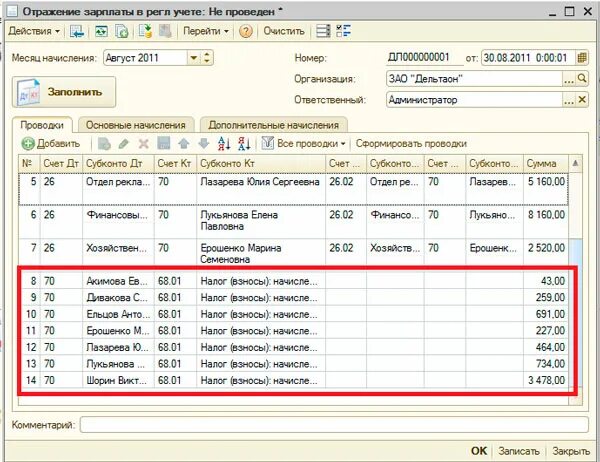Screen dimensions: 600x462
Task: Click the create-based-on toolbar icon with arrow
Action: click(145, 31)
